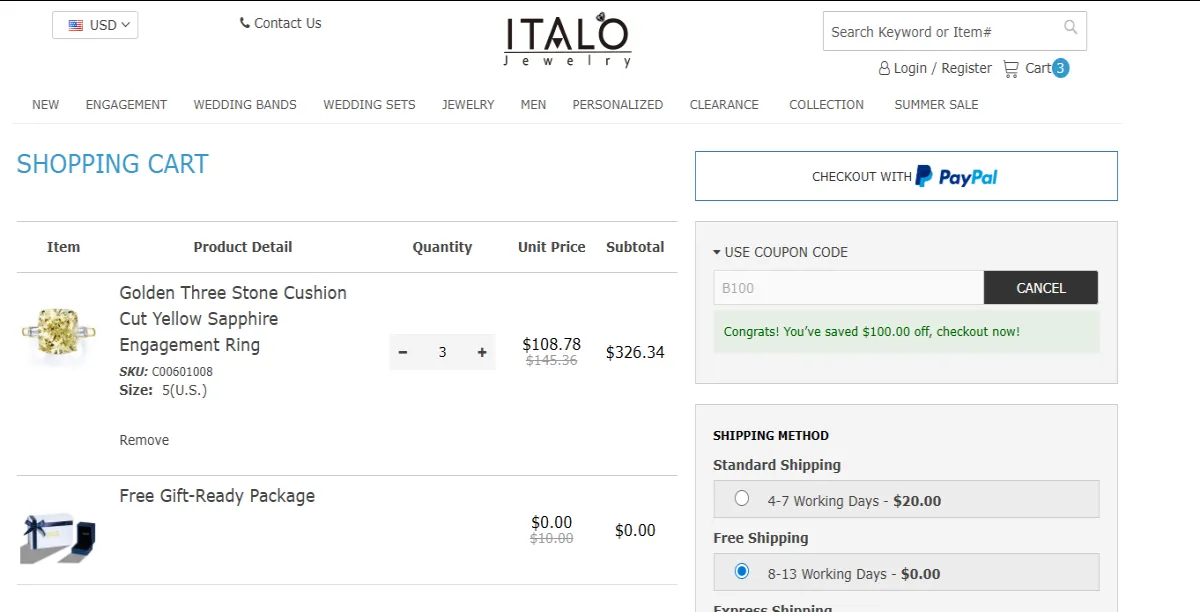1200x612 pixels.
Task: Click the cart count badge showing 3
Action: (1060, 68)
